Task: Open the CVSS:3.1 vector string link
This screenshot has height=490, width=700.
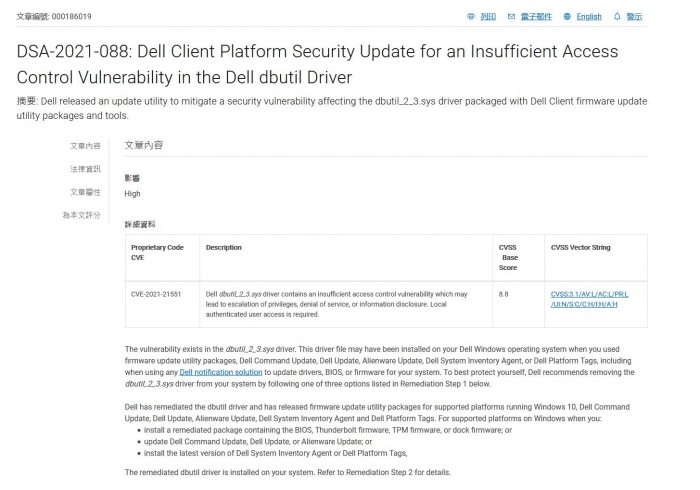Action: pyautogui.click(x=589, y=299)
